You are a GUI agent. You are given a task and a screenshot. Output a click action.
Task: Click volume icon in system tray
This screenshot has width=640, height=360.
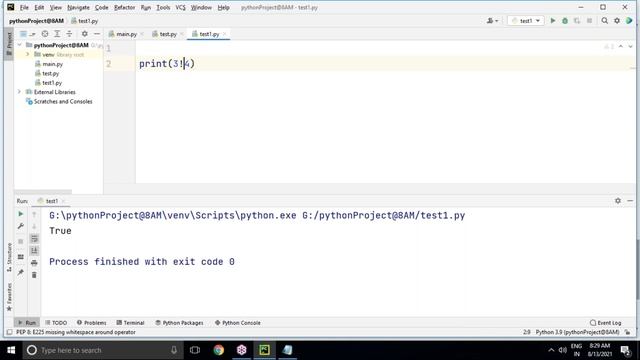click(563, 350)
